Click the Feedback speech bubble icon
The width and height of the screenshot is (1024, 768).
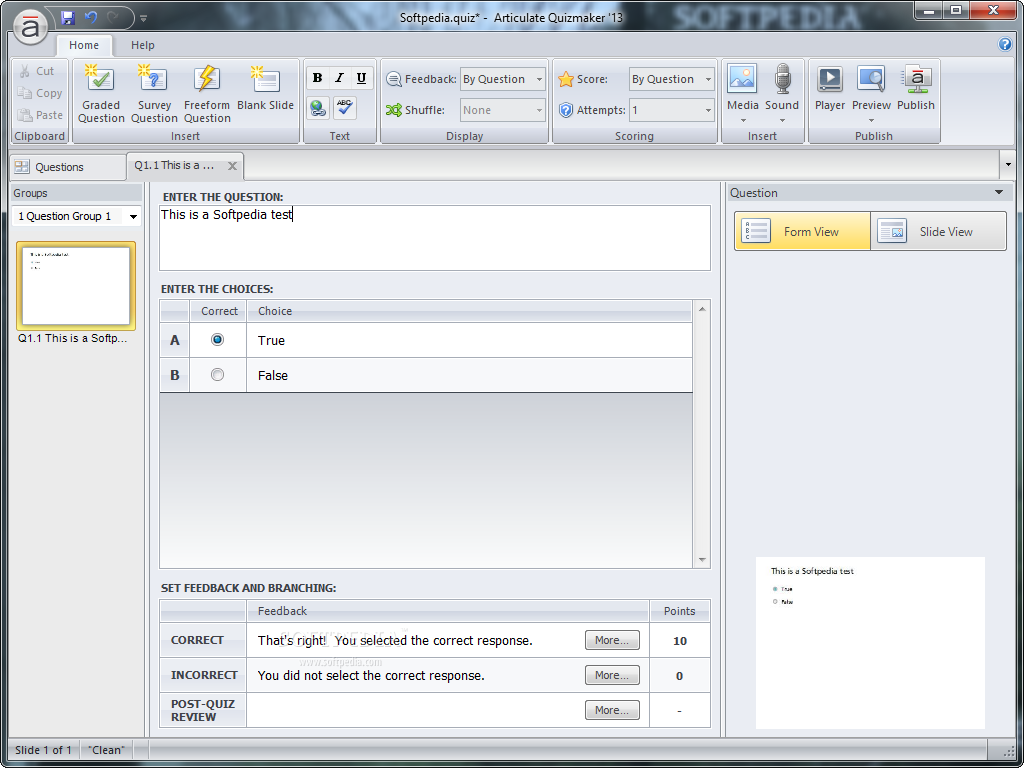[x=394, y=80]
